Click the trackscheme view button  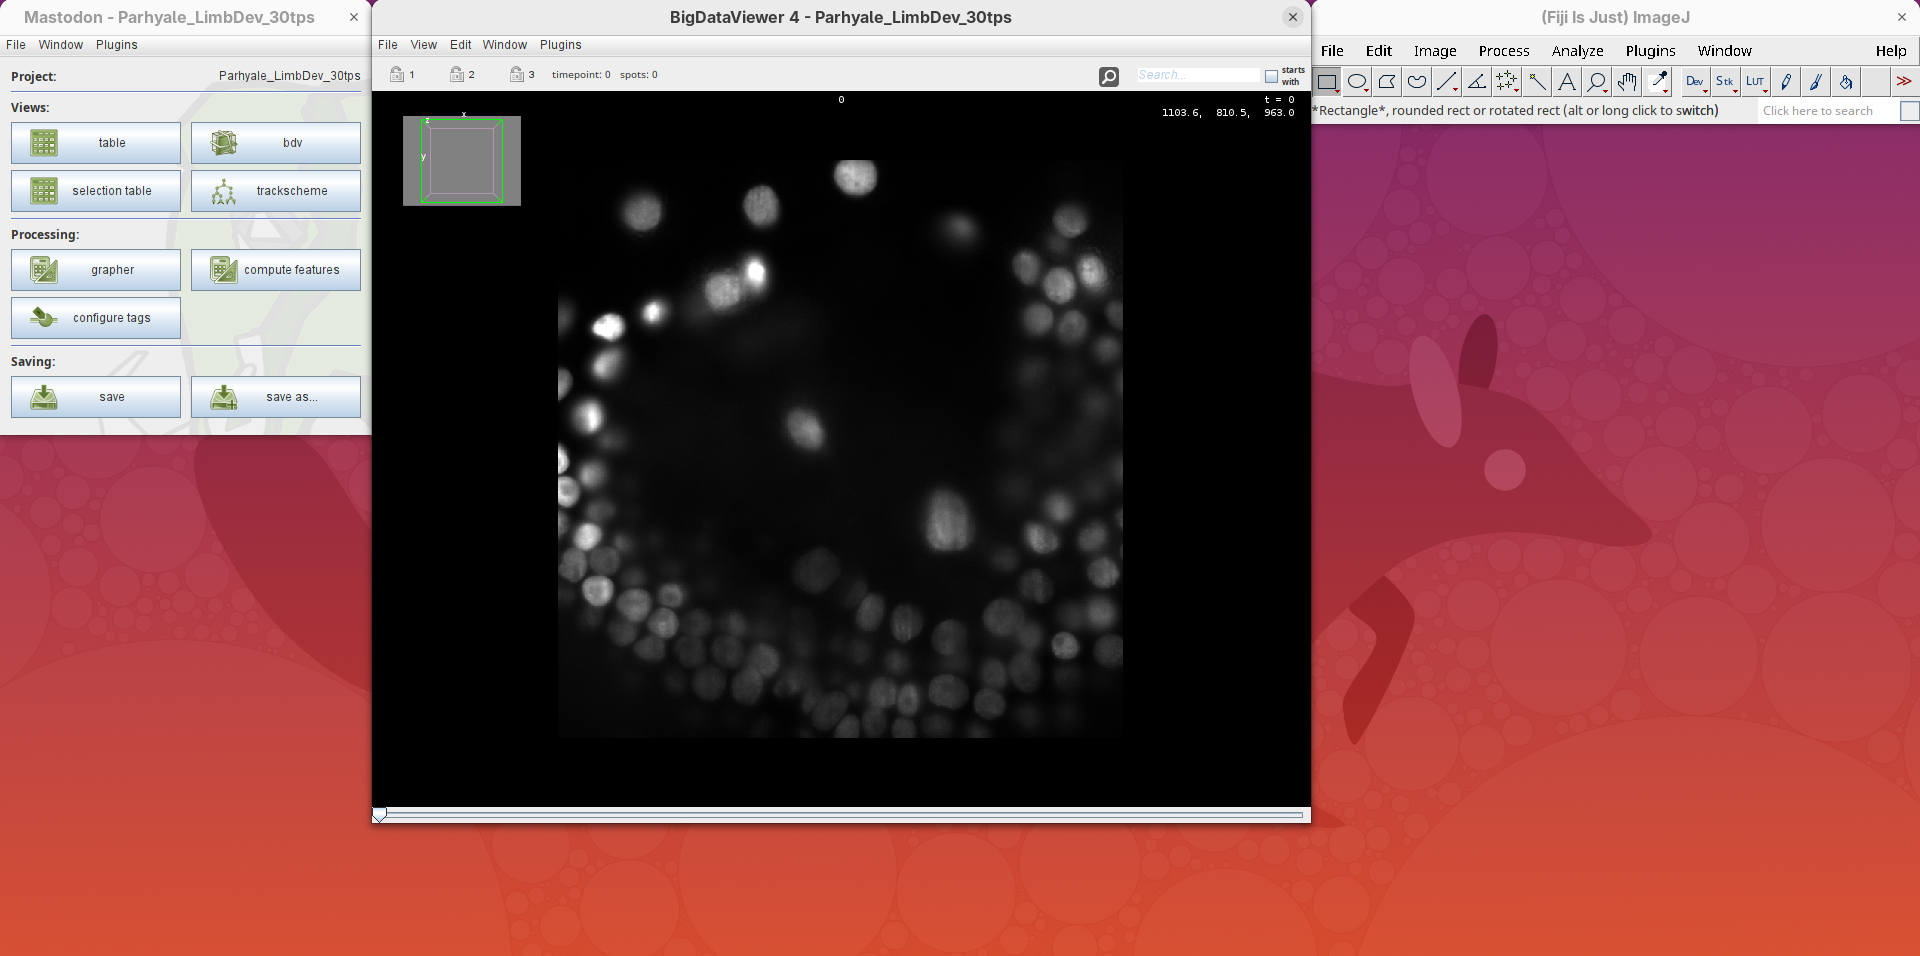click(x=276, y=191)
